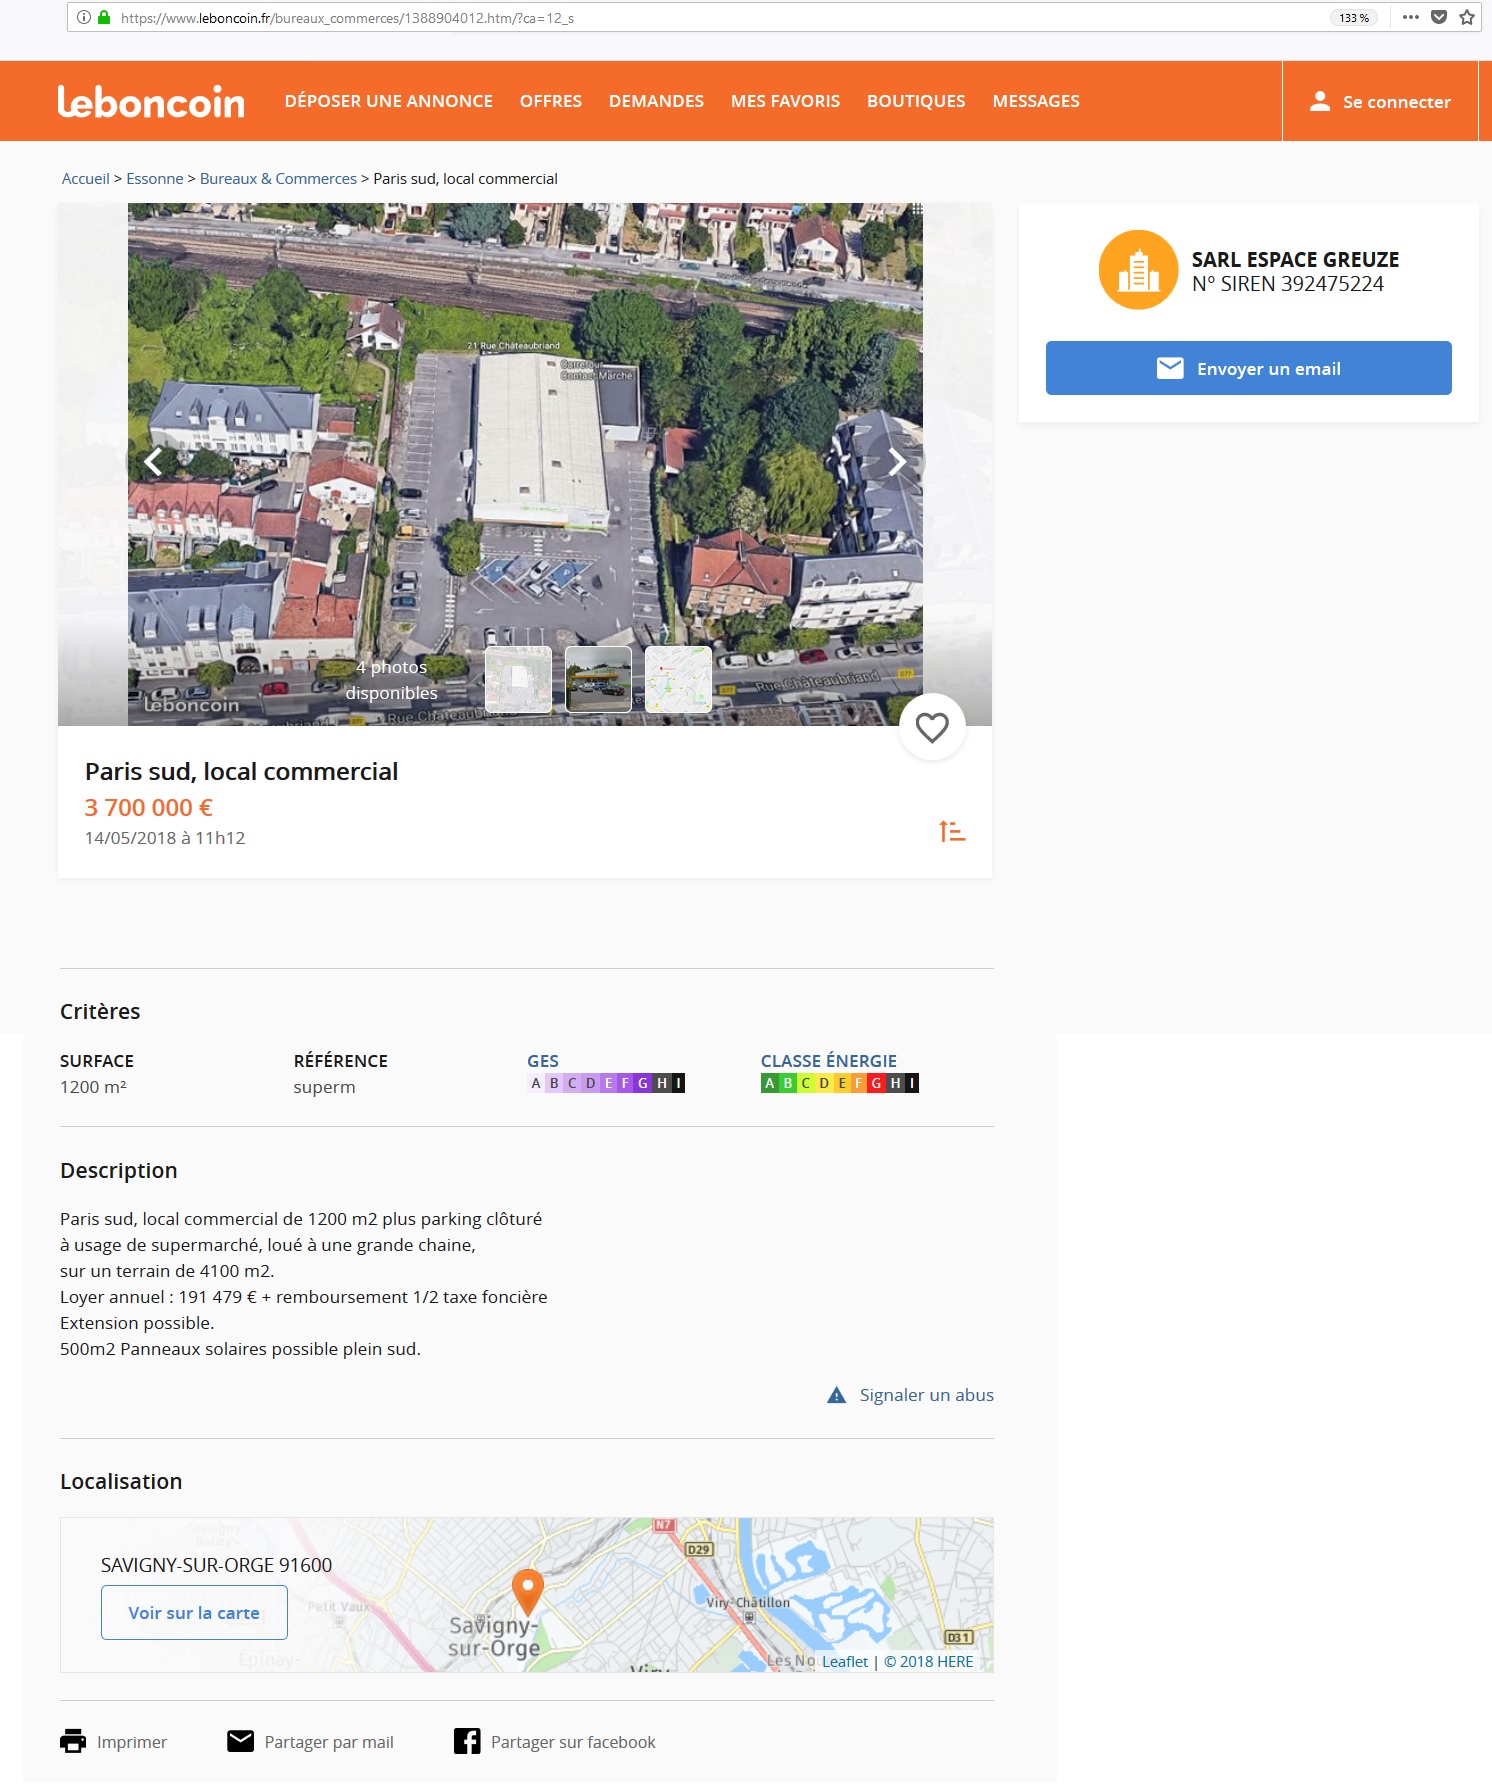Click the Se connecter login button
The image size is (1492, 1785).
(1380, 101)
